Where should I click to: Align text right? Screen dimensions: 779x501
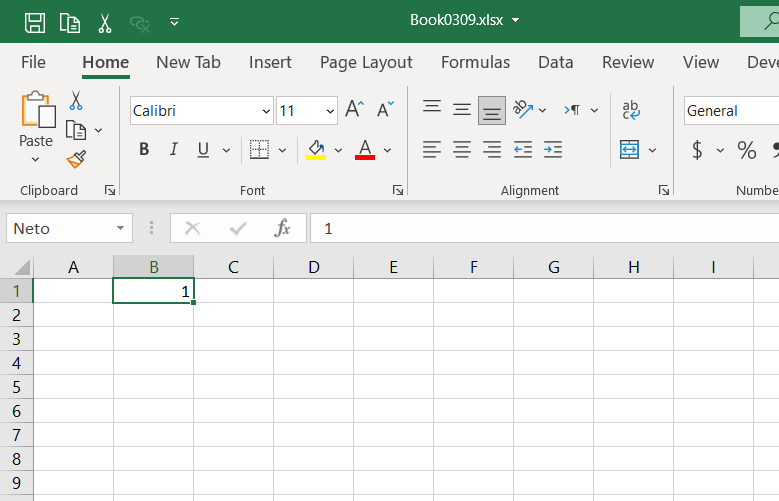492,150
